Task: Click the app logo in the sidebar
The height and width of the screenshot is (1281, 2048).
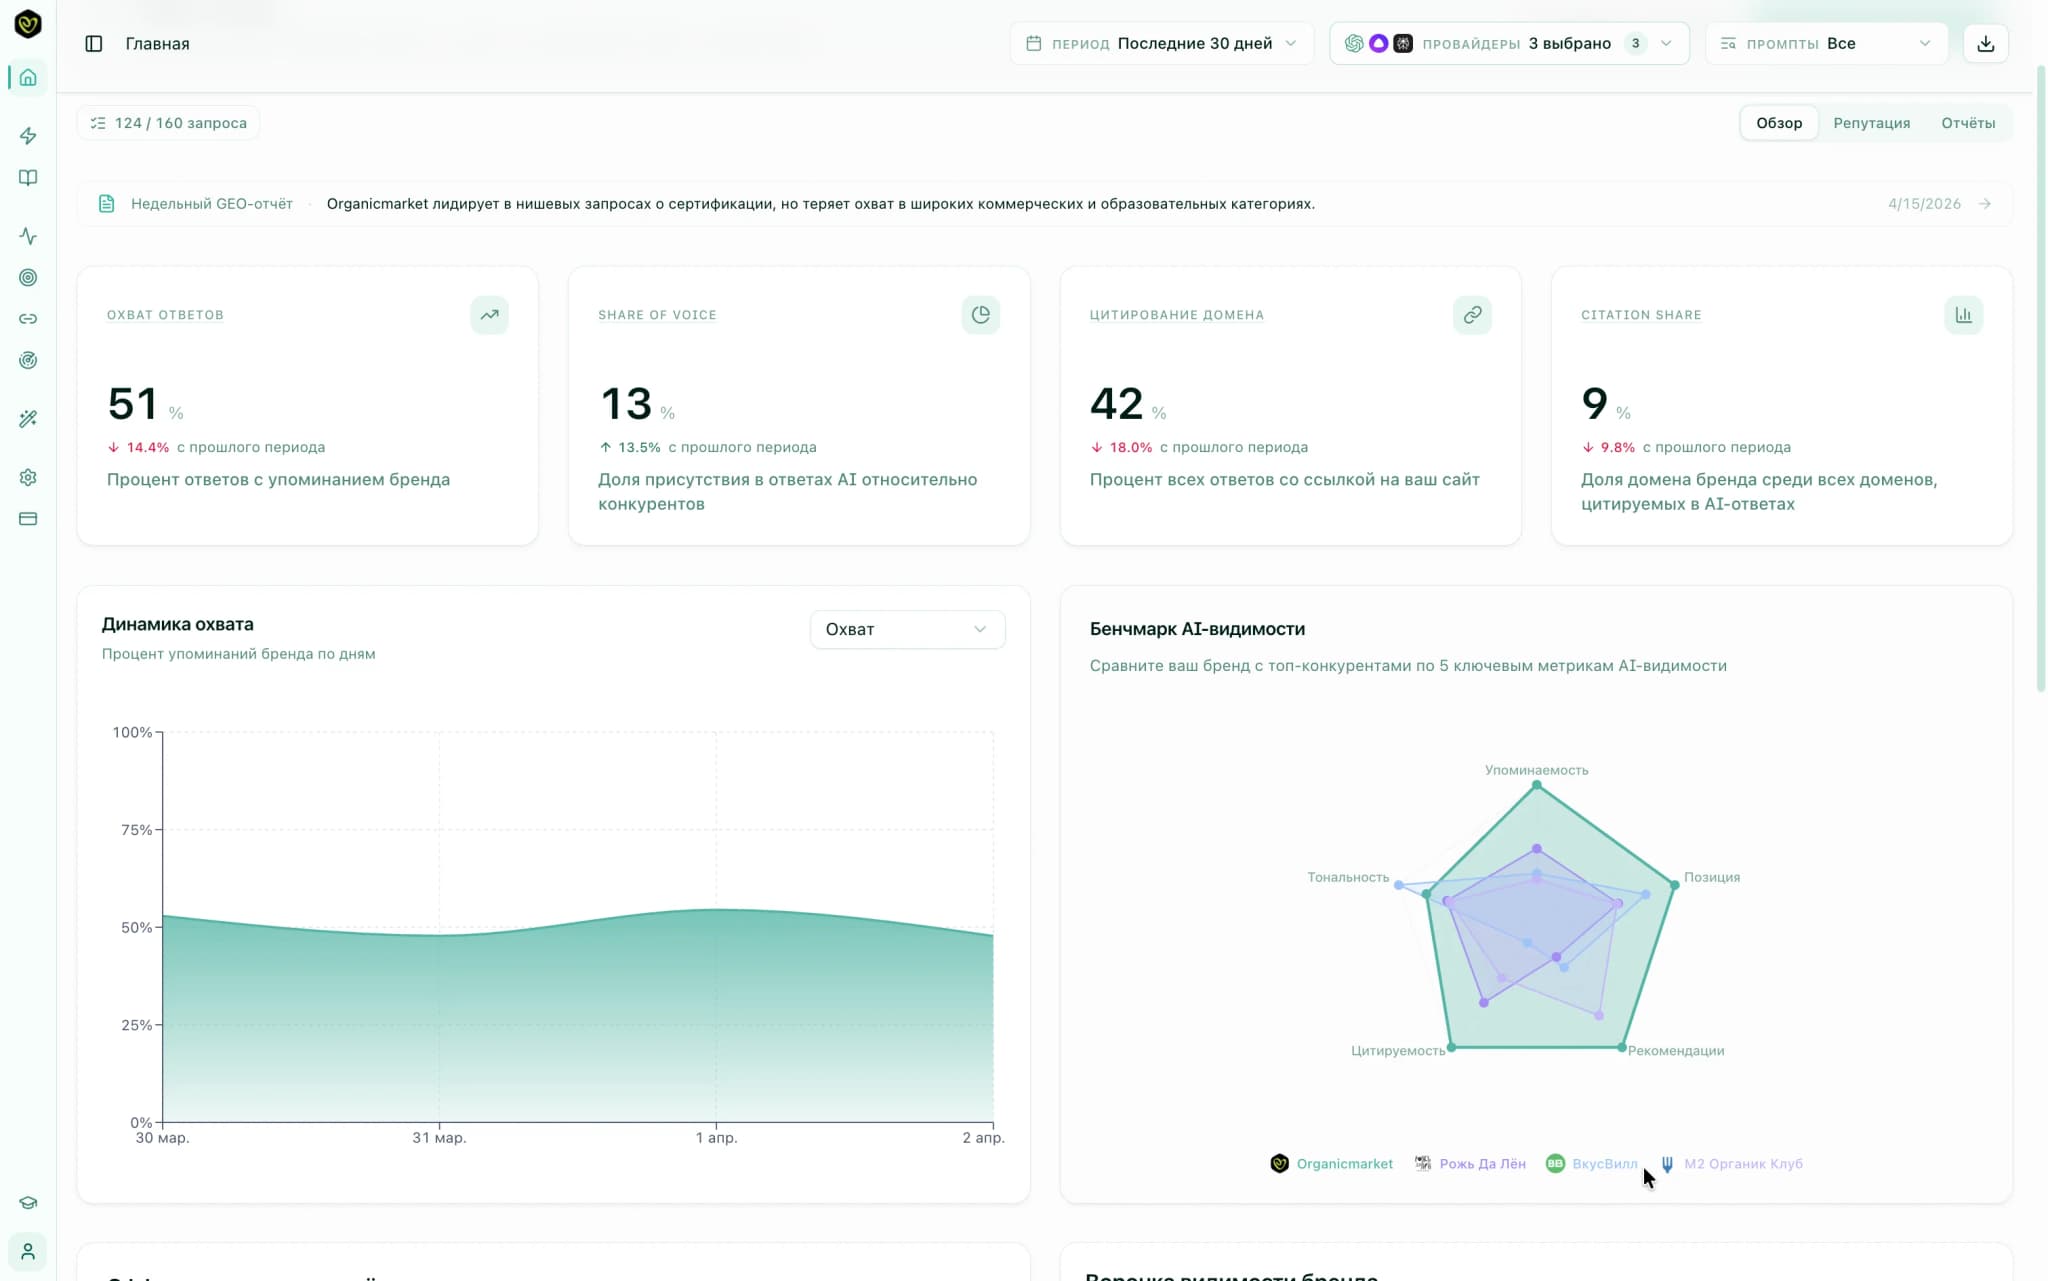Action: tap(28, 24)
